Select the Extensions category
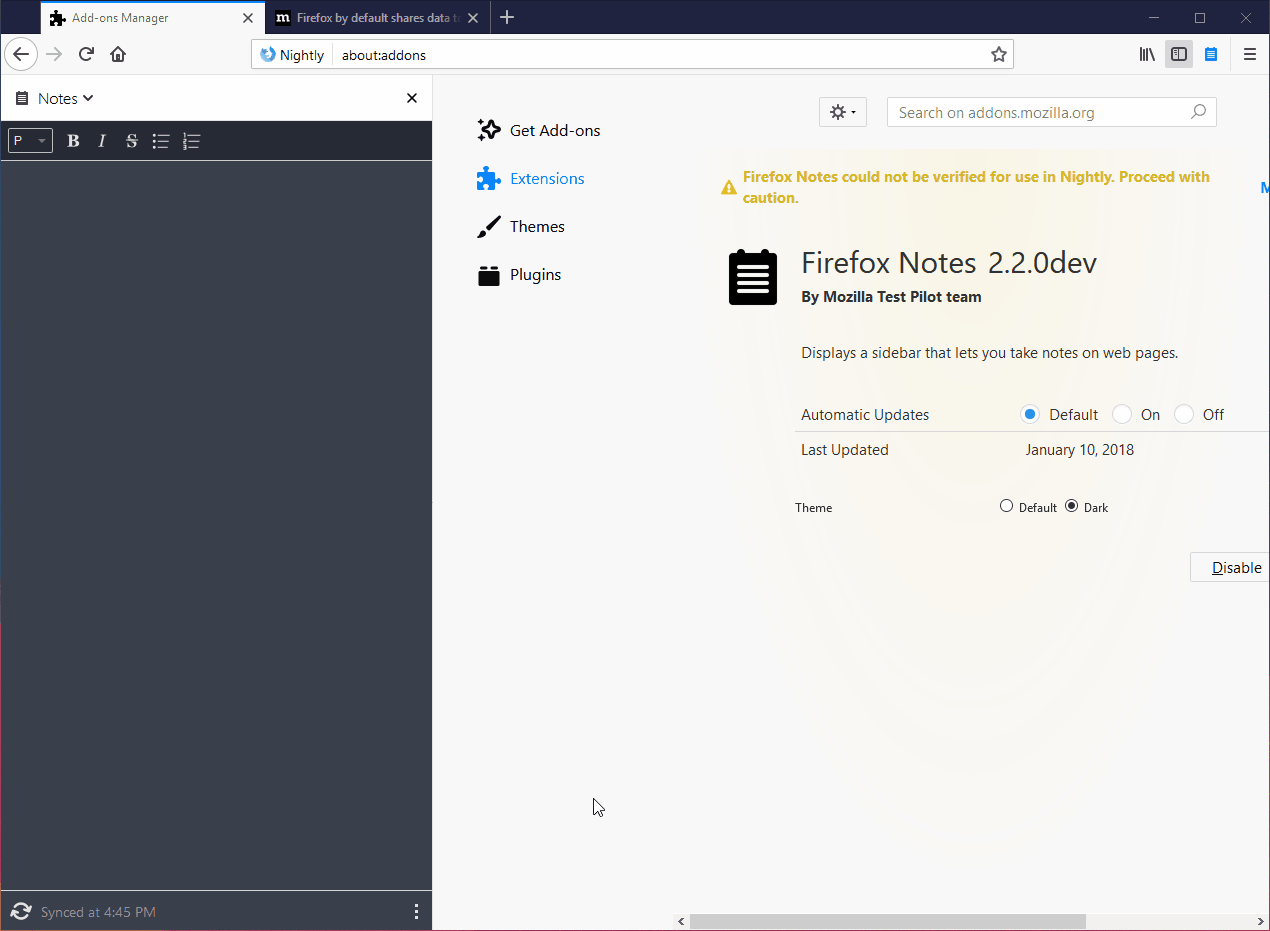The width and height of the screenshot is (1270, 931). (x=531, y=178)
